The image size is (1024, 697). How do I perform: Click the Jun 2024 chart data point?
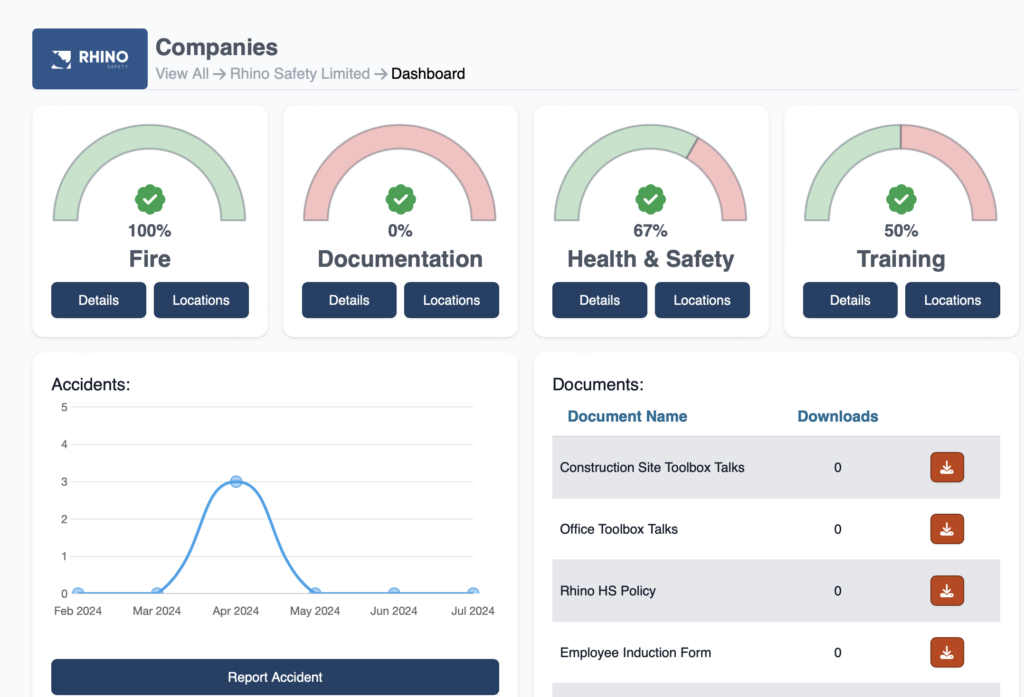coord(394,592)
